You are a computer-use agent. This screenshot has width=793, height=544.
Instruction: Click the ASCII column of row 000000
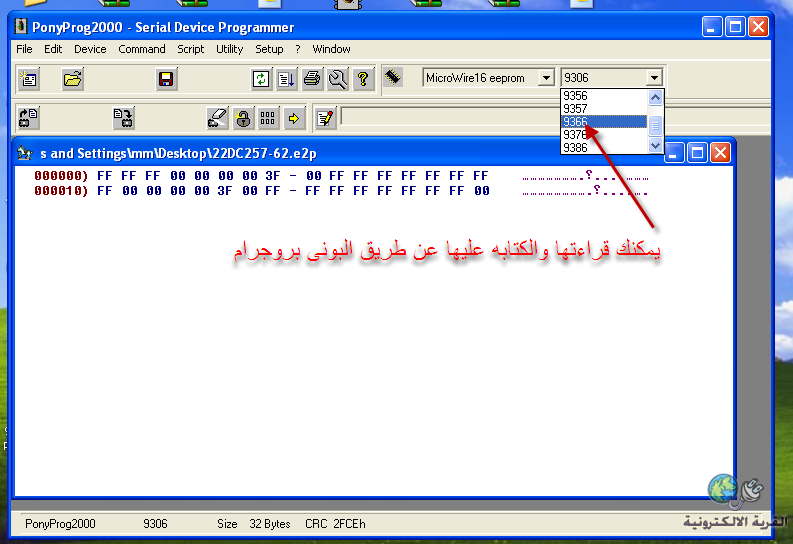click(585, 176)
